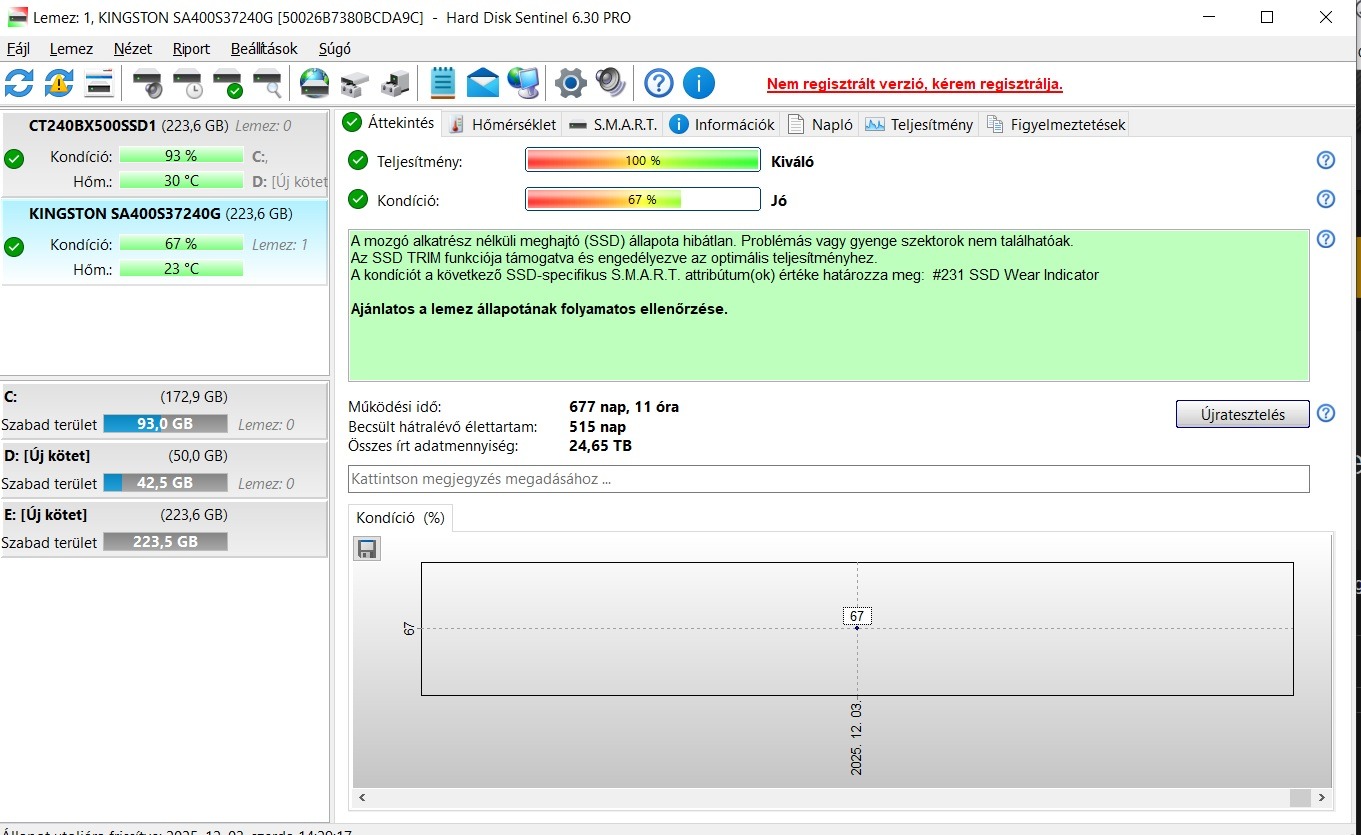
Task: Click the disk with magnifying glass icon
Action: 268,83
